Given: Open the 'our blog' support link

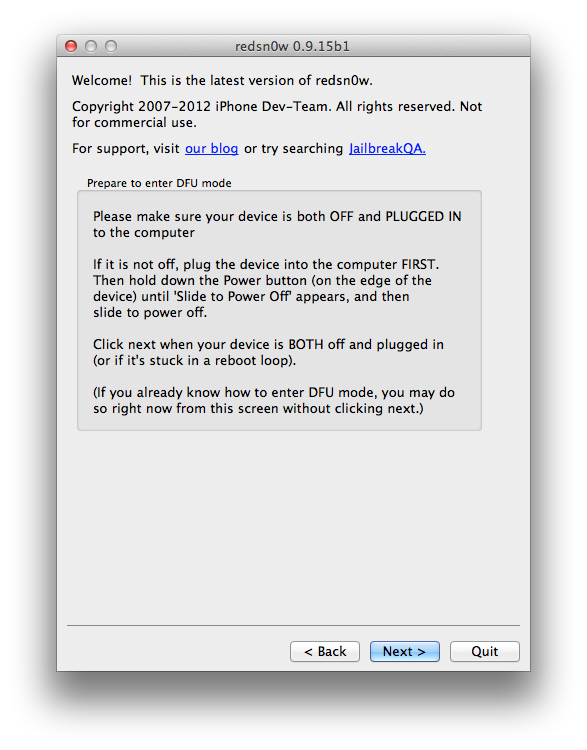Looking at the screenshot, I should (x=211, y=149).
